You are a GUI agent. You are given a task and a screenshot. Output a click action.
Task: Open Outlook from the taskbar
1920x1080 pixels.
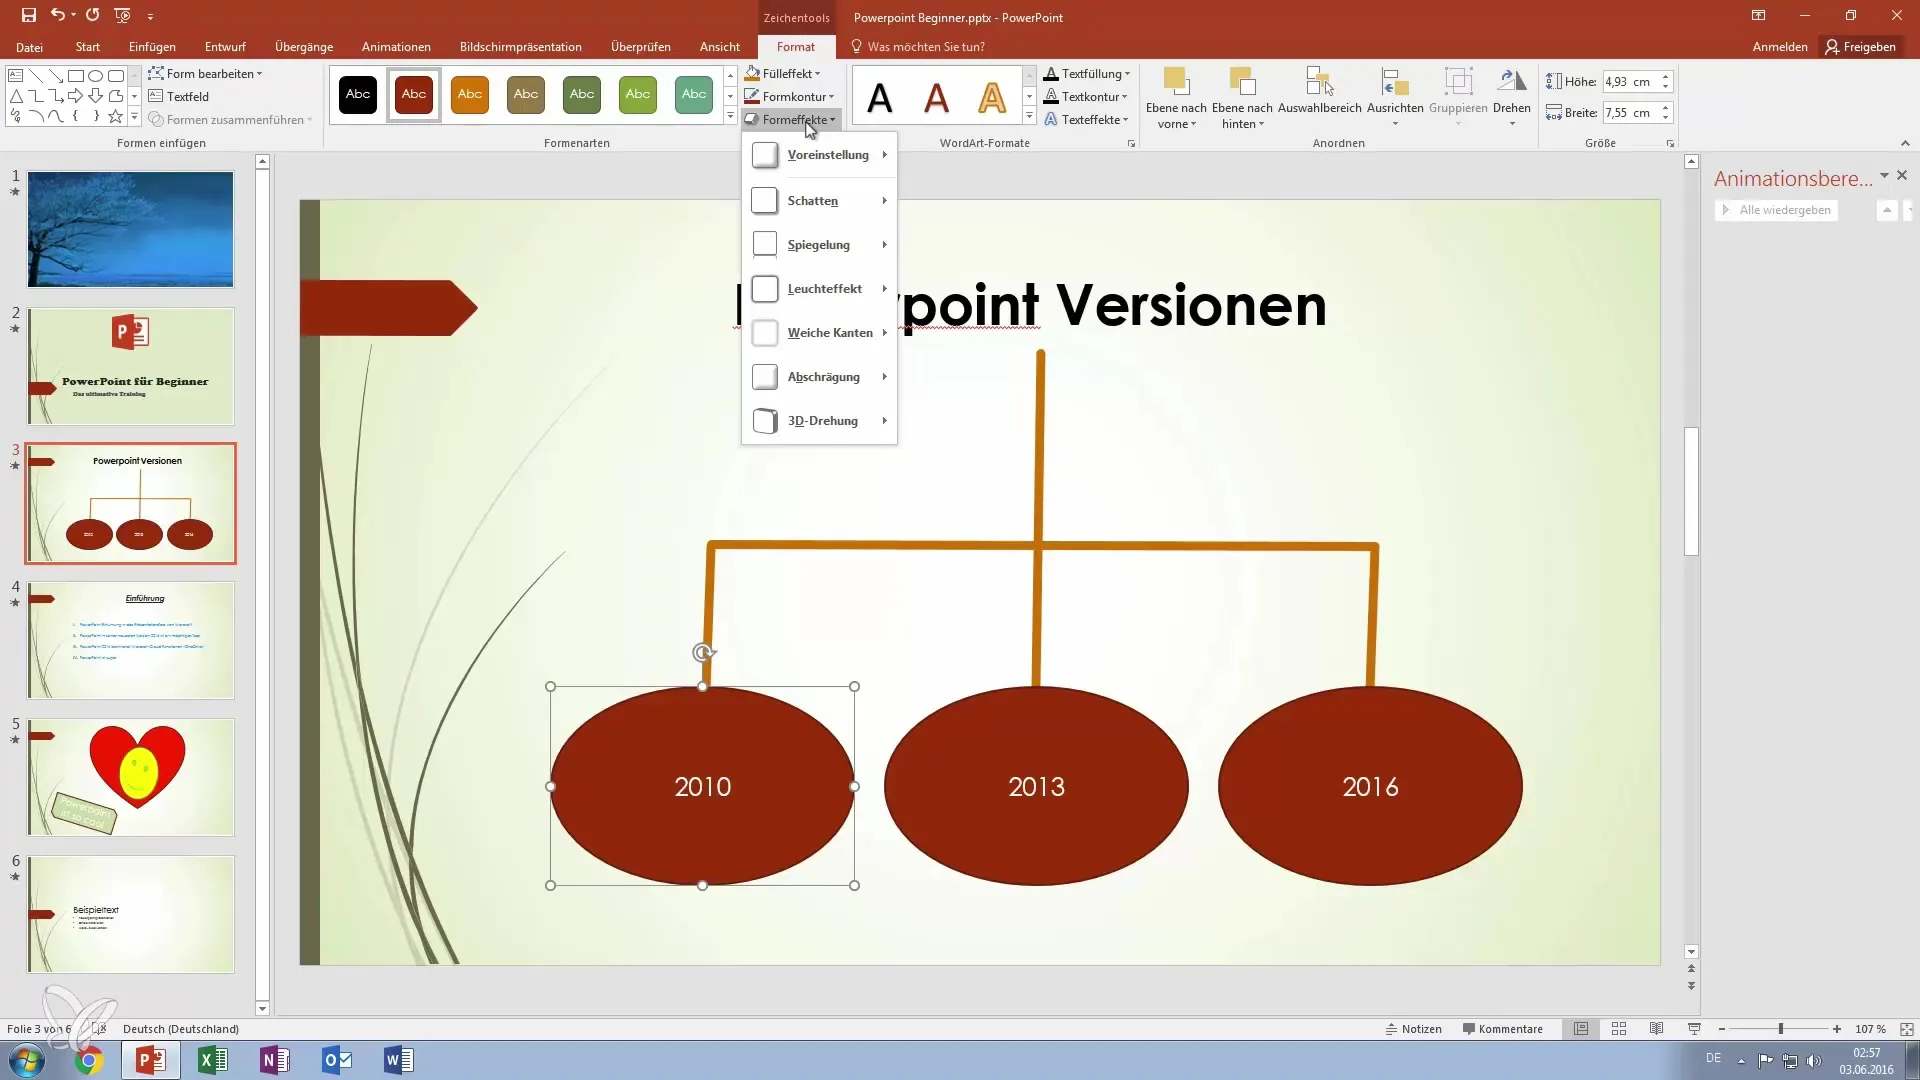337,1060
